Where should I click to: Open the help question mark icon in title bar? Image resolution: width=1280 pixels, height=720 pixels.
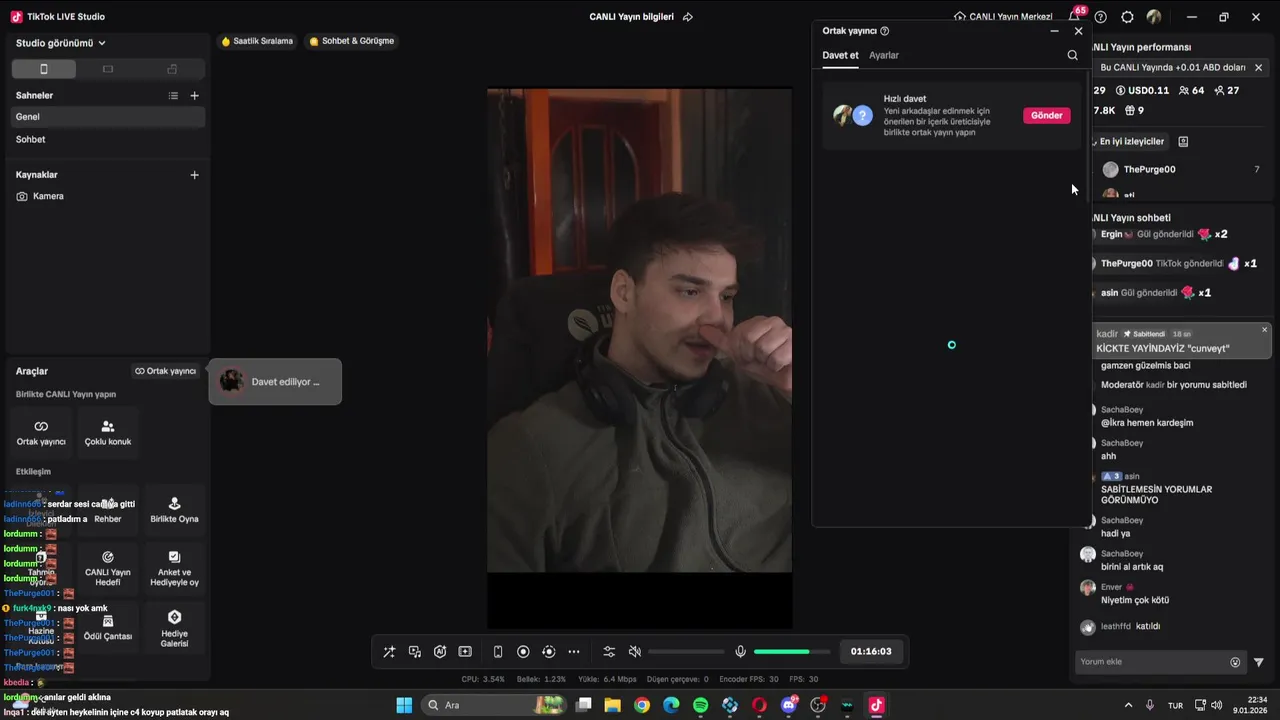point(1101,17)
